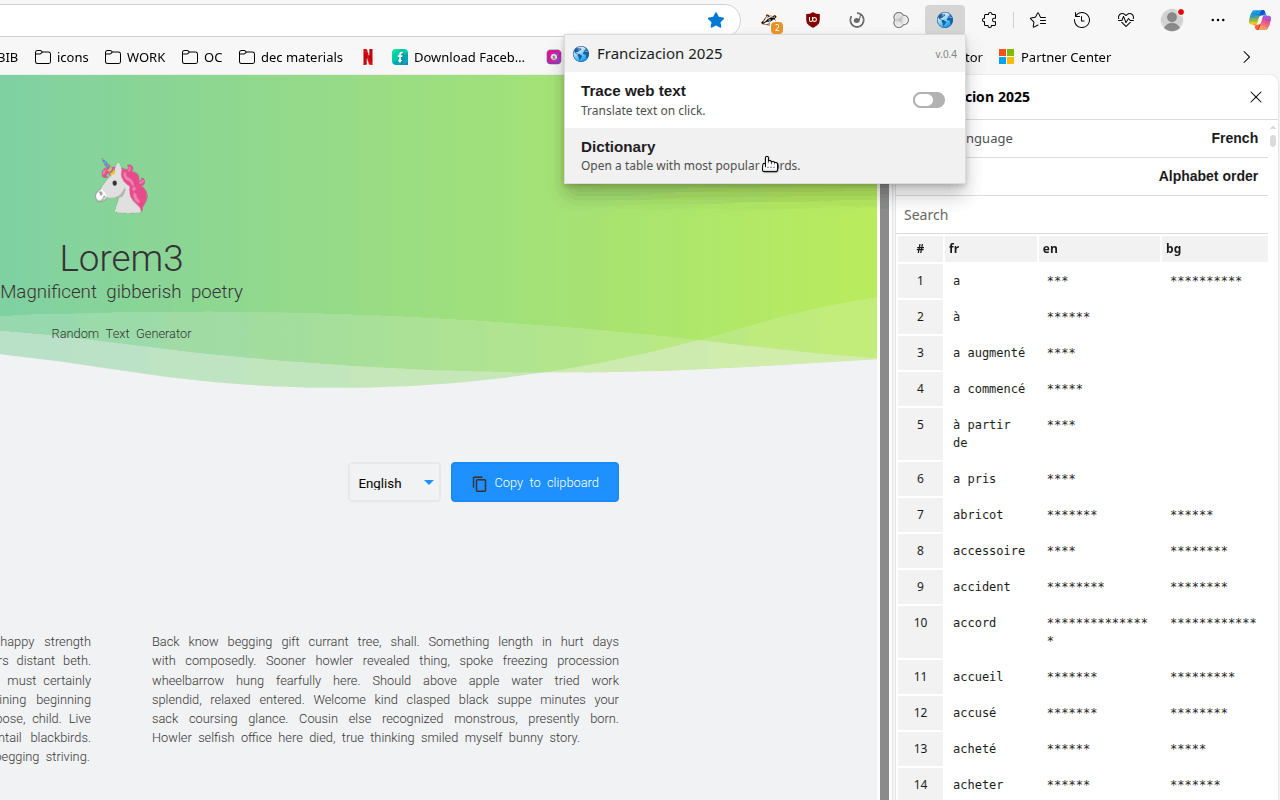The width and height of the screenshot is (1280, 800).
Task: Reveal hidden bg translation for accident
Action: click(x=1198, y=586)
